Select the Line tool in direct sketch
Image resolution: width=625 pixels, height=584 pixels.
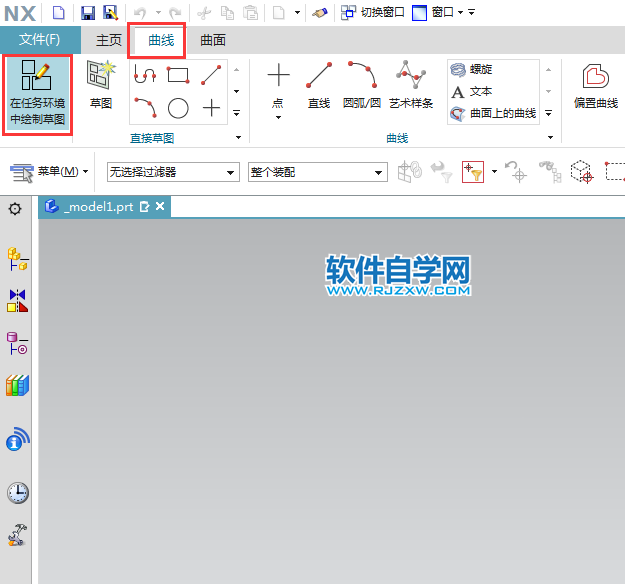point(211,75)
